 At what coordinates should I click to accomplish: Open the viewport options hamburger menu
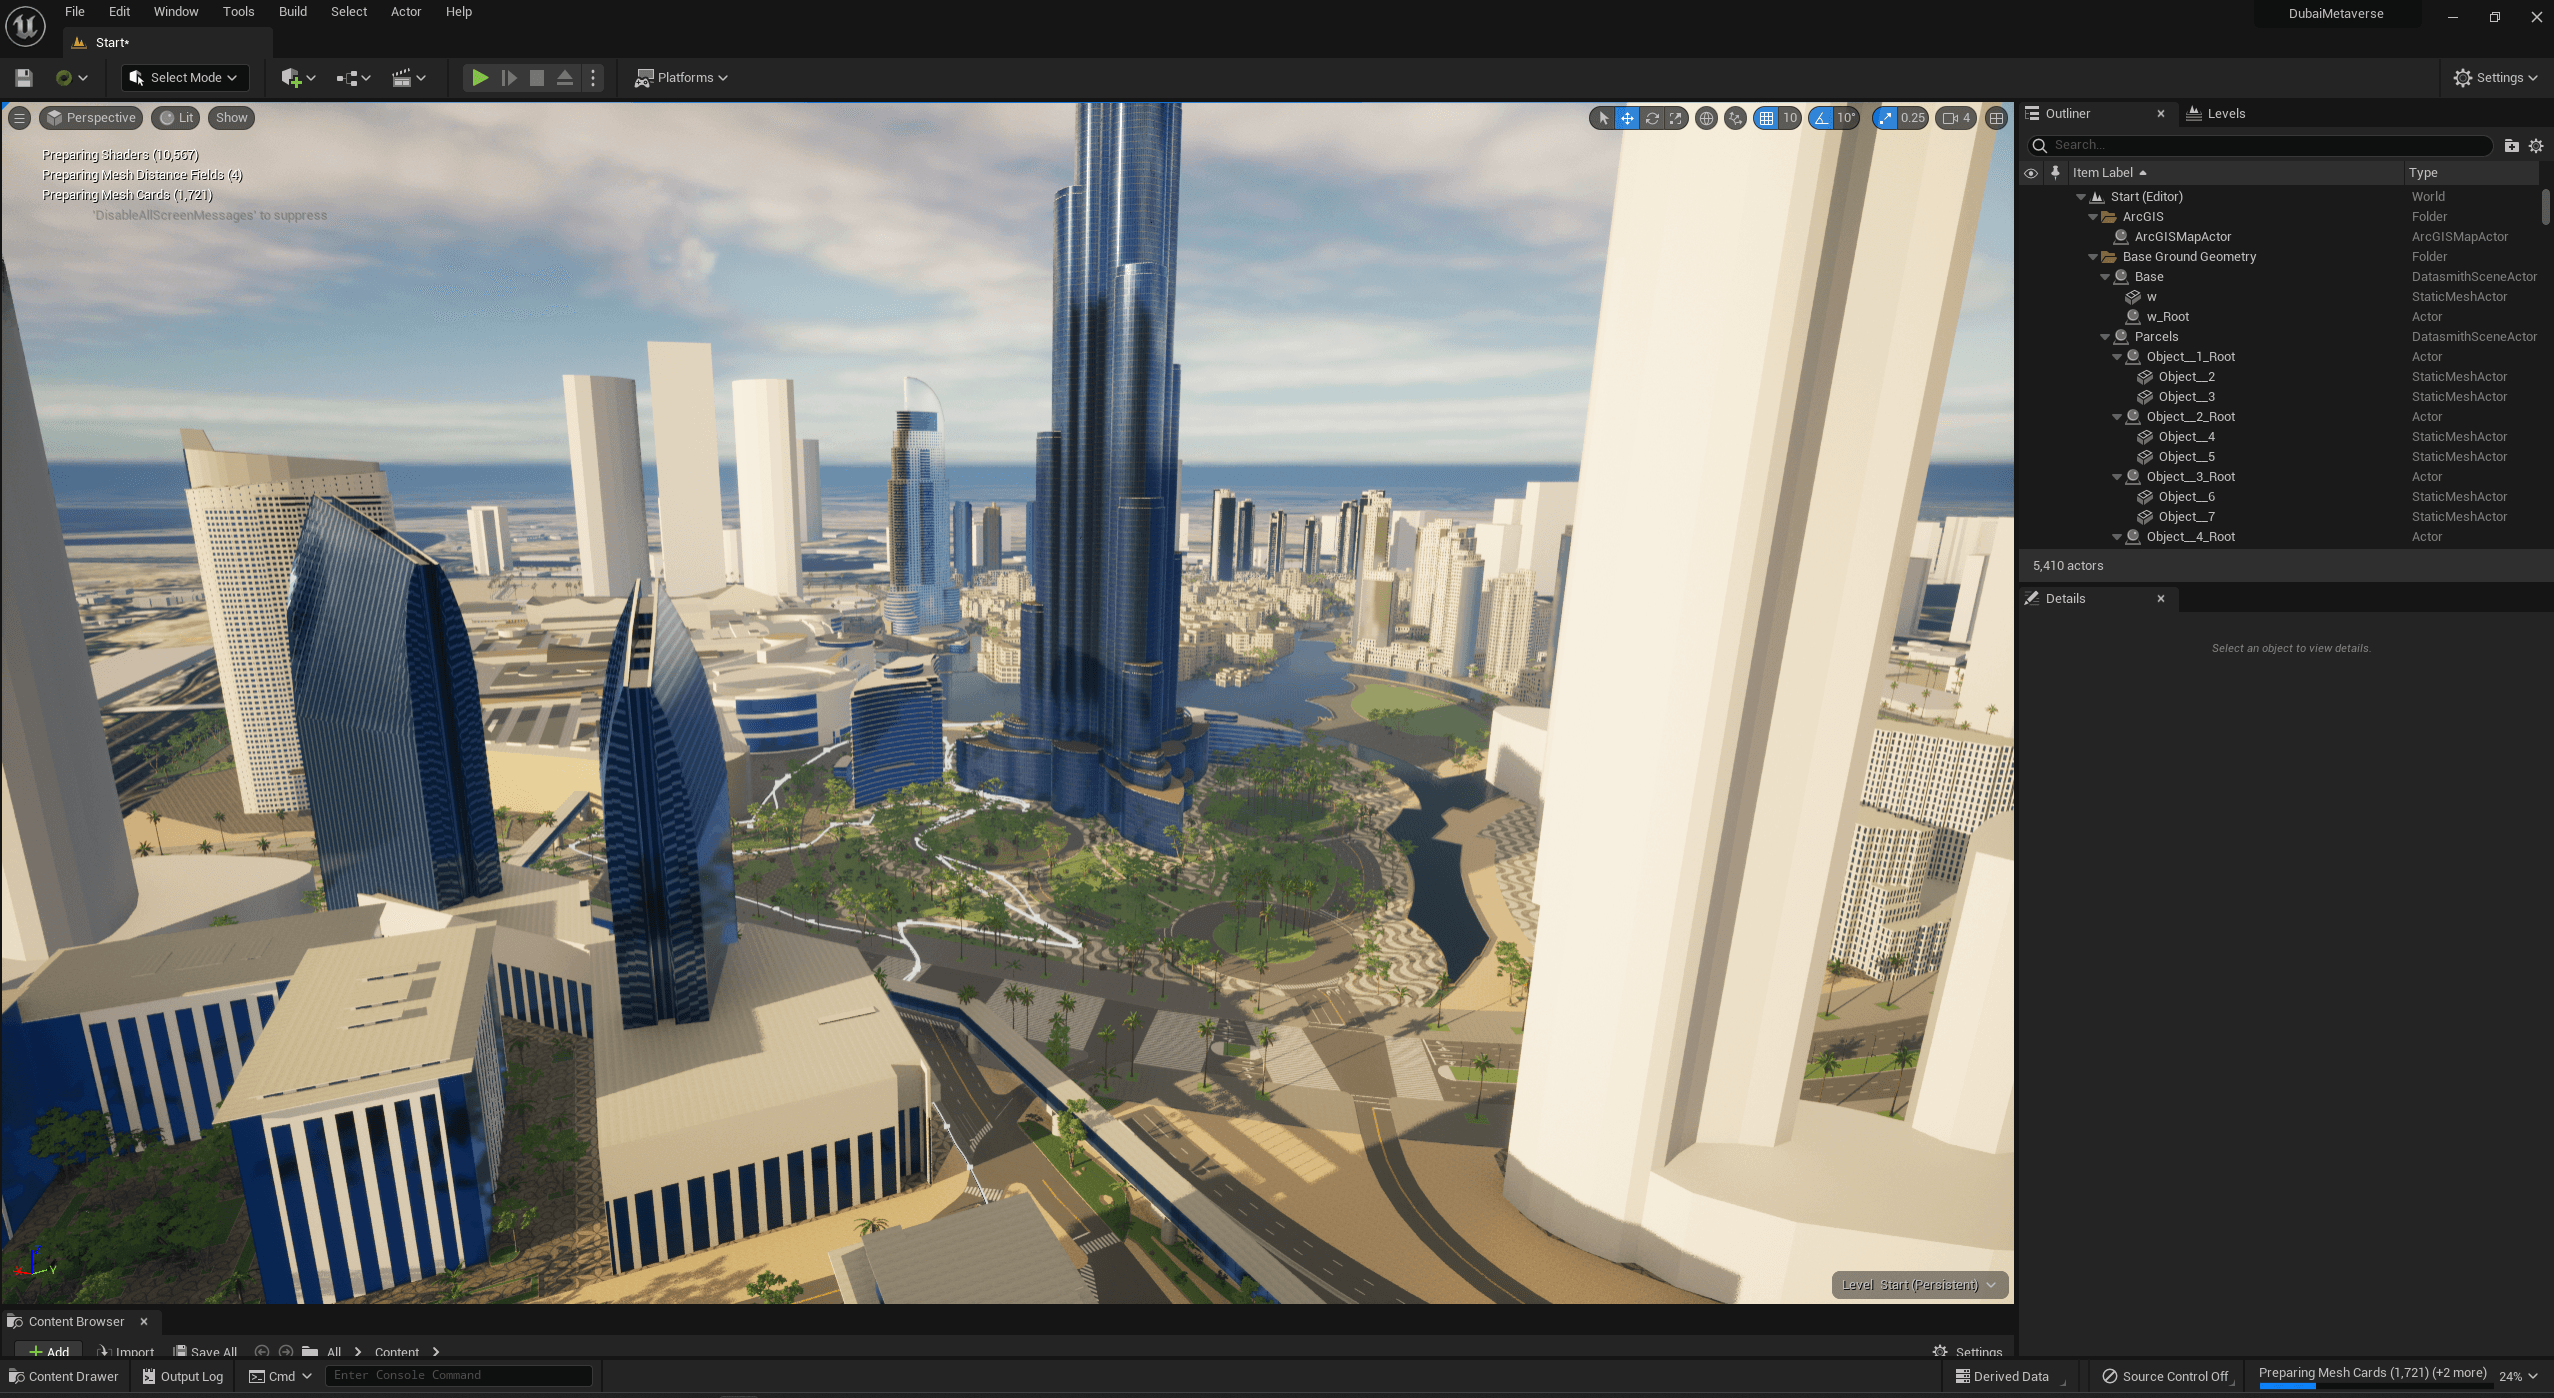click(19, 118)
